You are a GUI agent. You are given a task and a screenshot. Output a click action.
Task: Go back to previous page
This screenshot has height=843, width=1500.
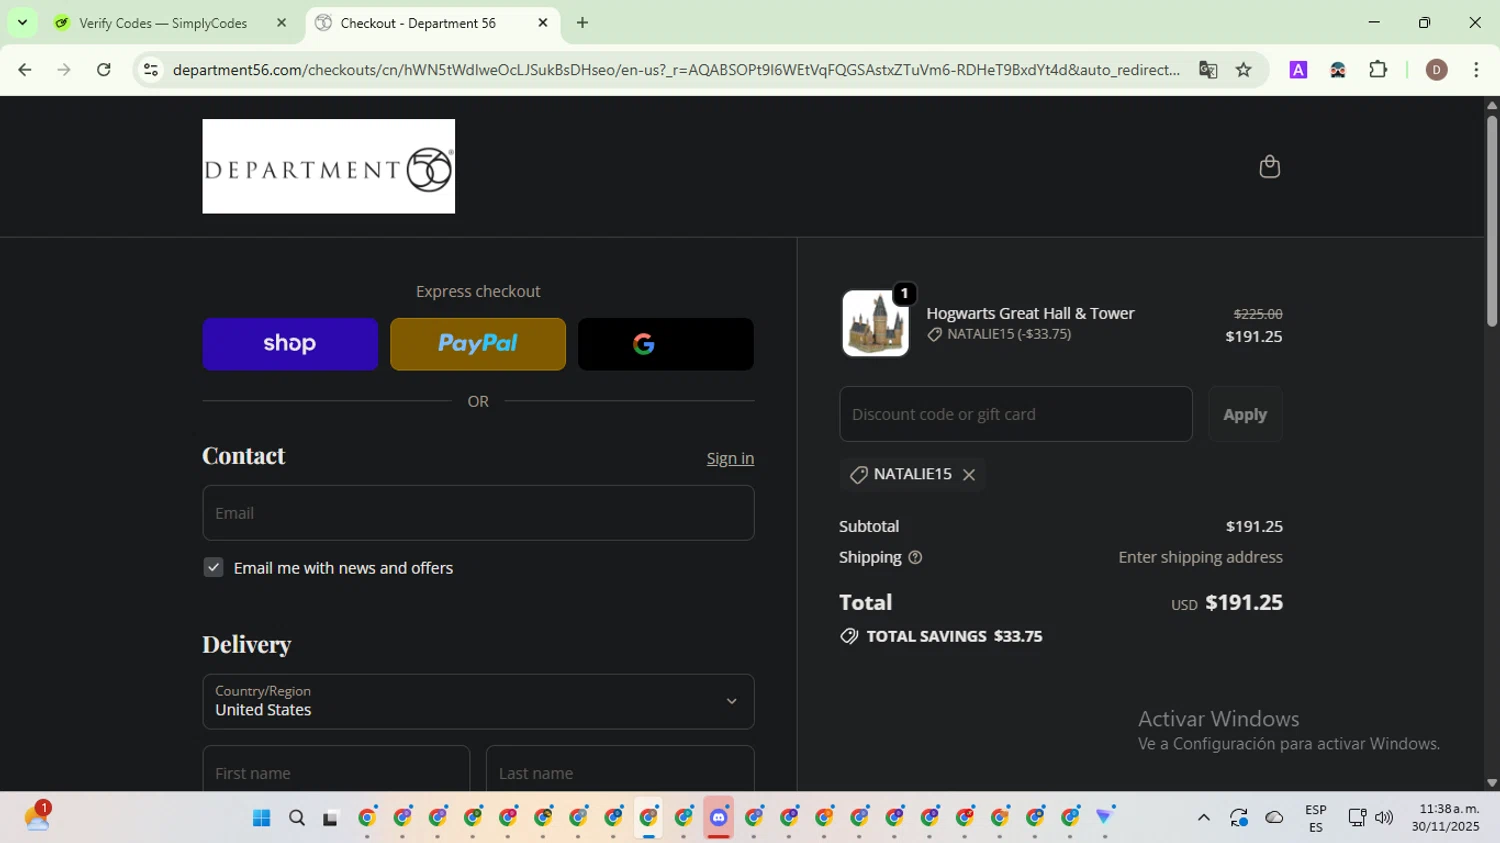pos(25,70)
